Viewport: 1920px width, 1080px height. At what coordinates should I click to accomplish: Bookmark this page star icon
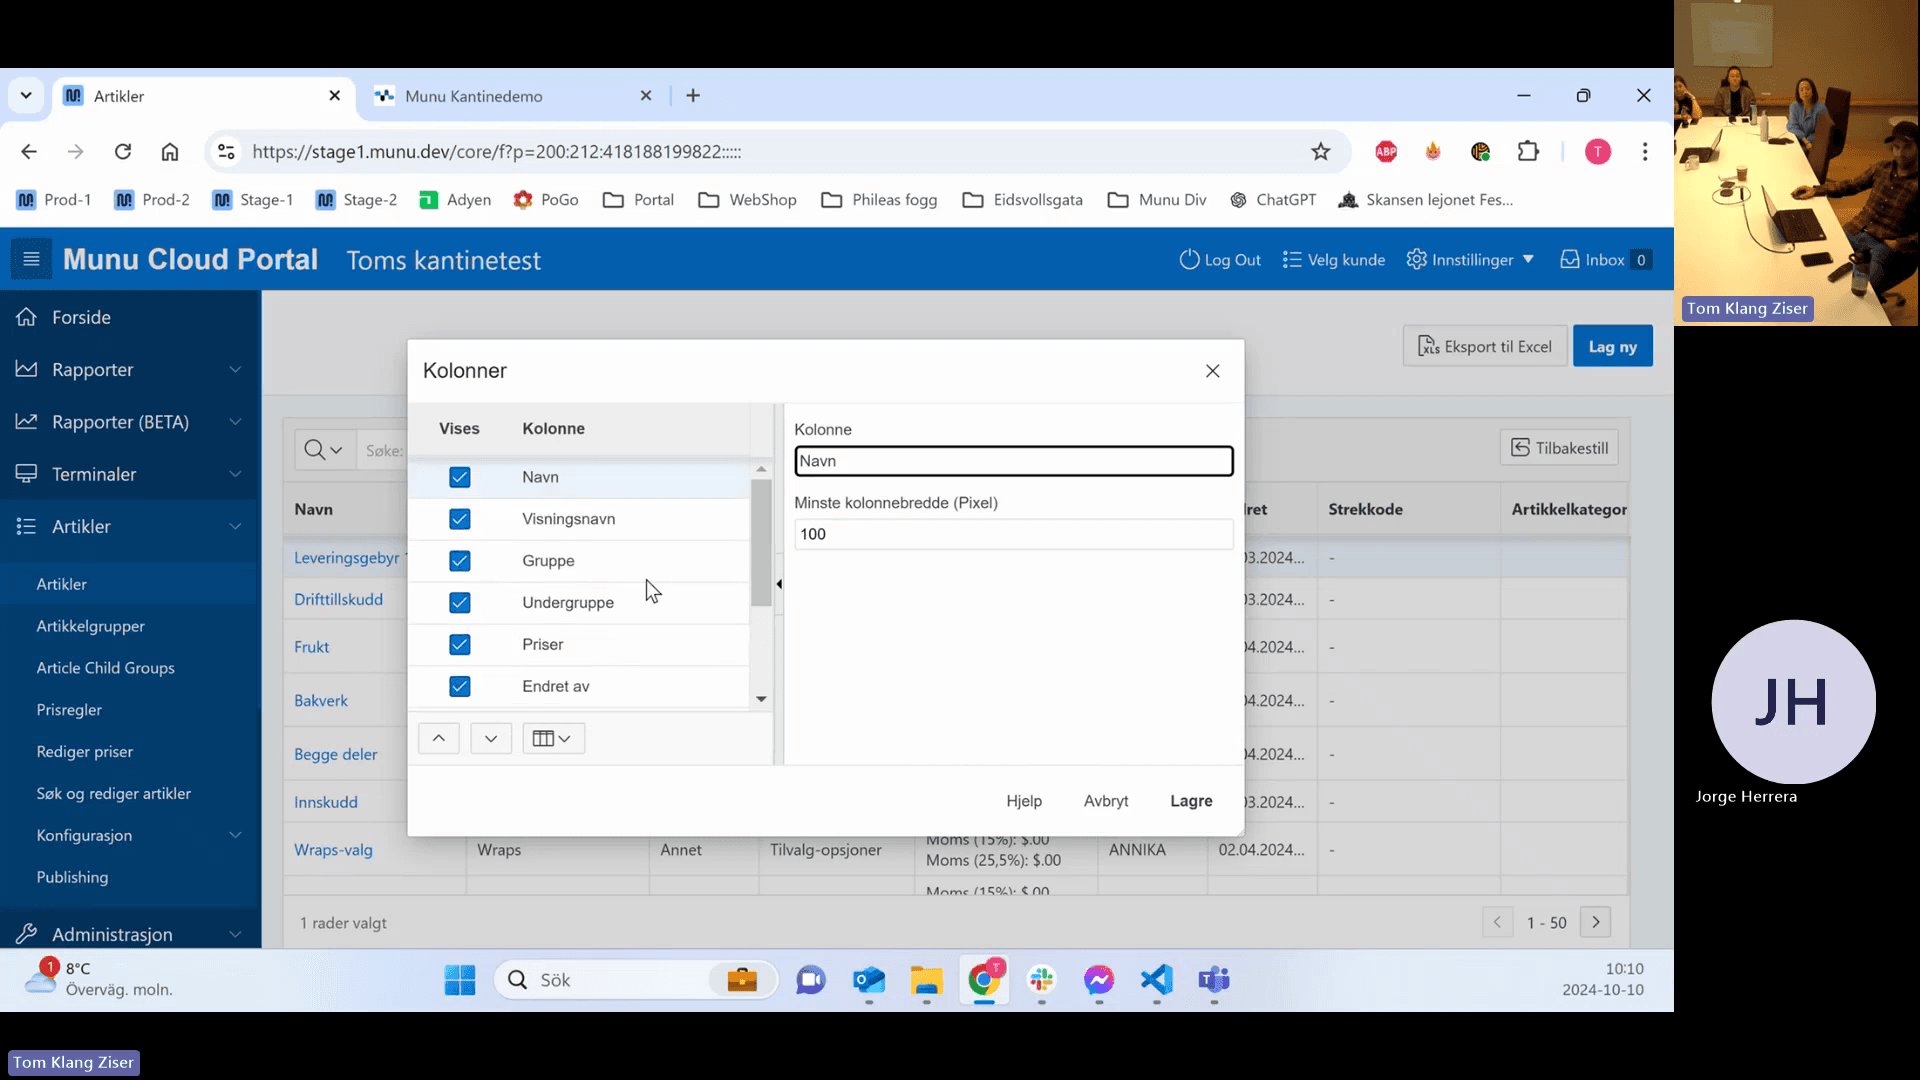tap(1321, 152)
